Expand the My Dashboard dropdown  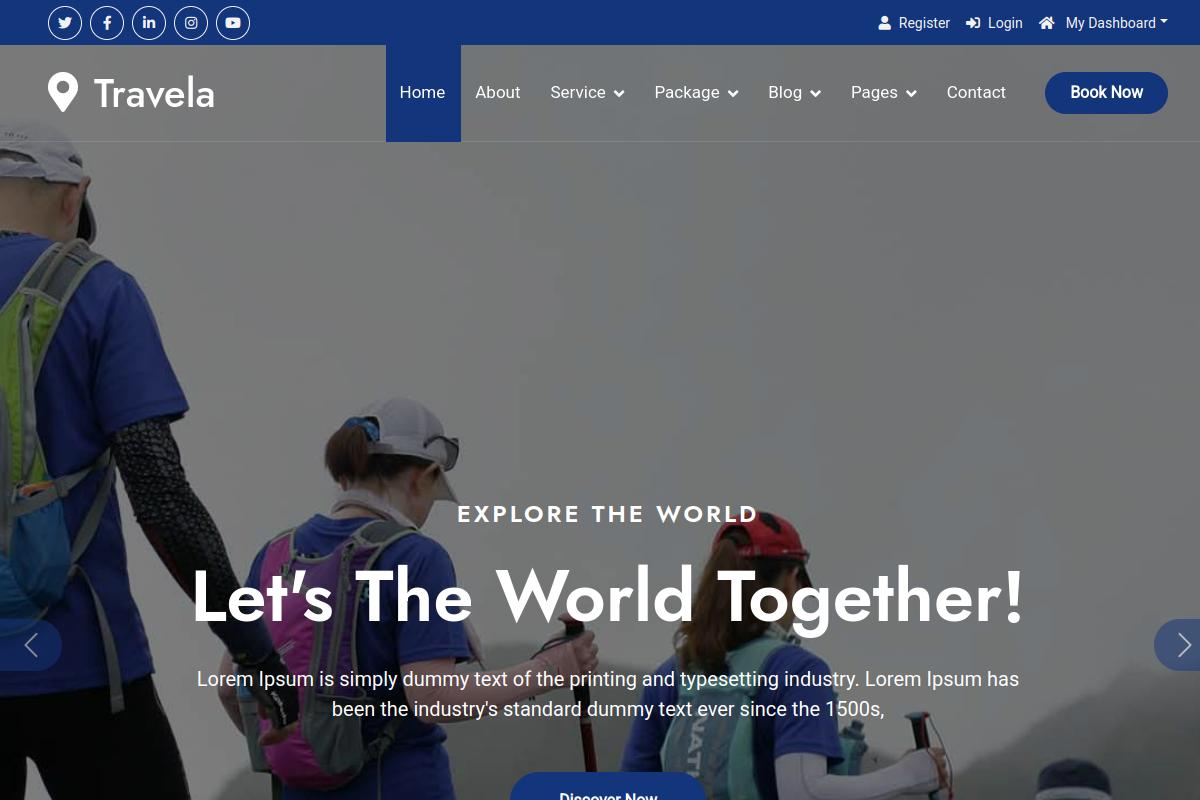pyautogui.click(x=1103, y=23)
